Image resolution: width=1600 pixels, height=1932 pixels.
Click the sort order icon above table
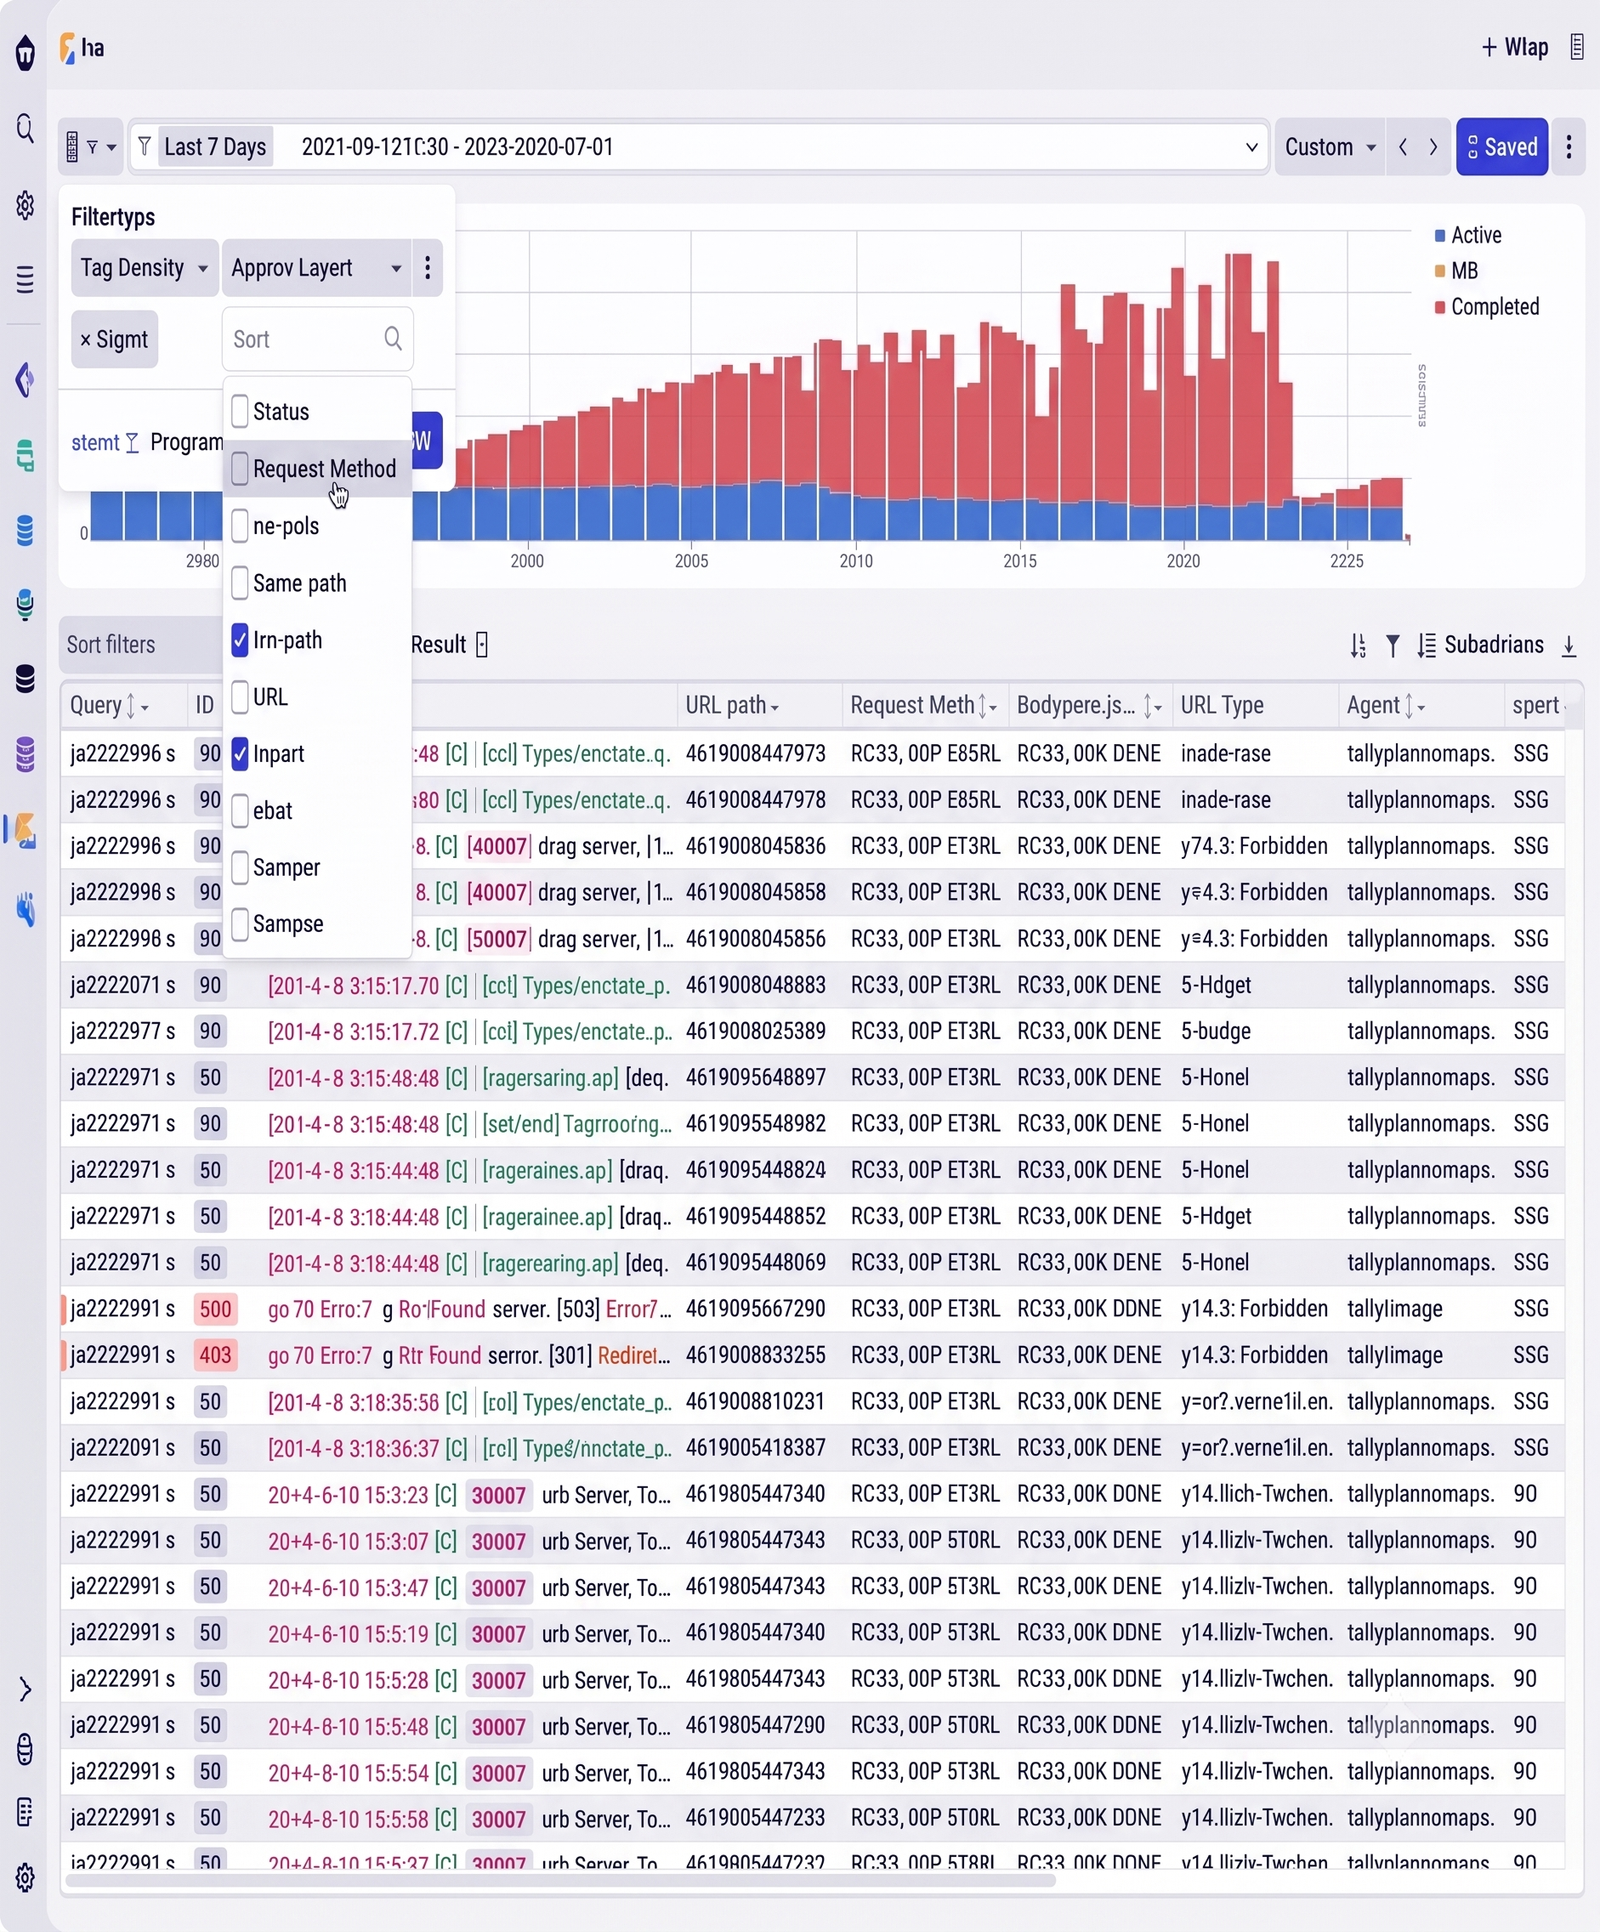pos(1358,646)
